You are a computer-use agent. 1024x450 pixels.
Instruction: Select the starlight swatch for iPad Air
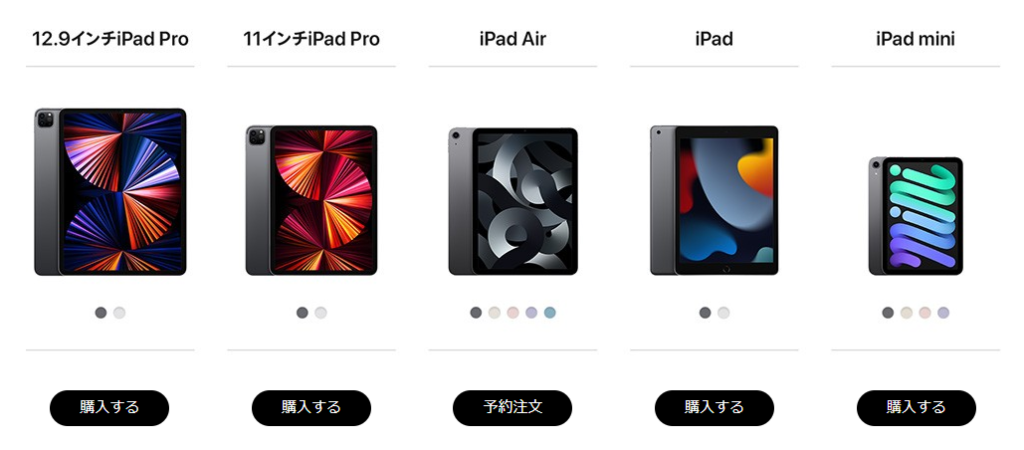[x=494, y=313]
